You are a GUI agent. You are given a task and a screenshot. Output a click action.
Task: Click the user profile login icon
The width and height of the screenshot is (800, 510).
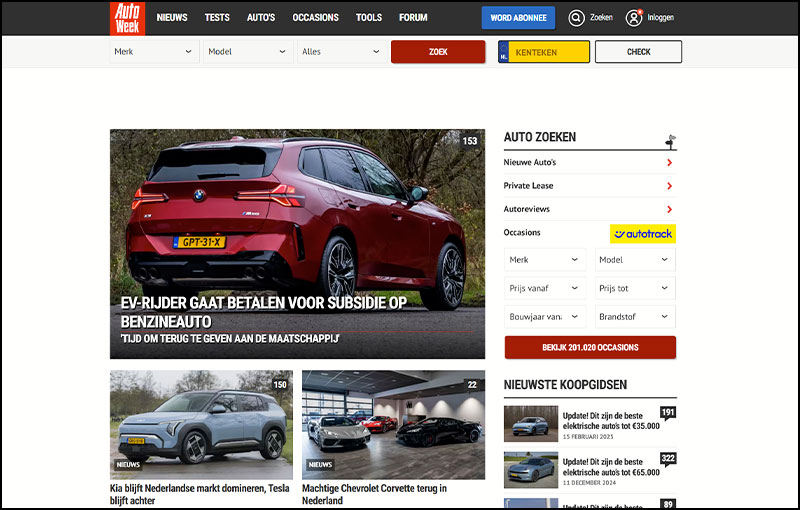coord(634,18)
